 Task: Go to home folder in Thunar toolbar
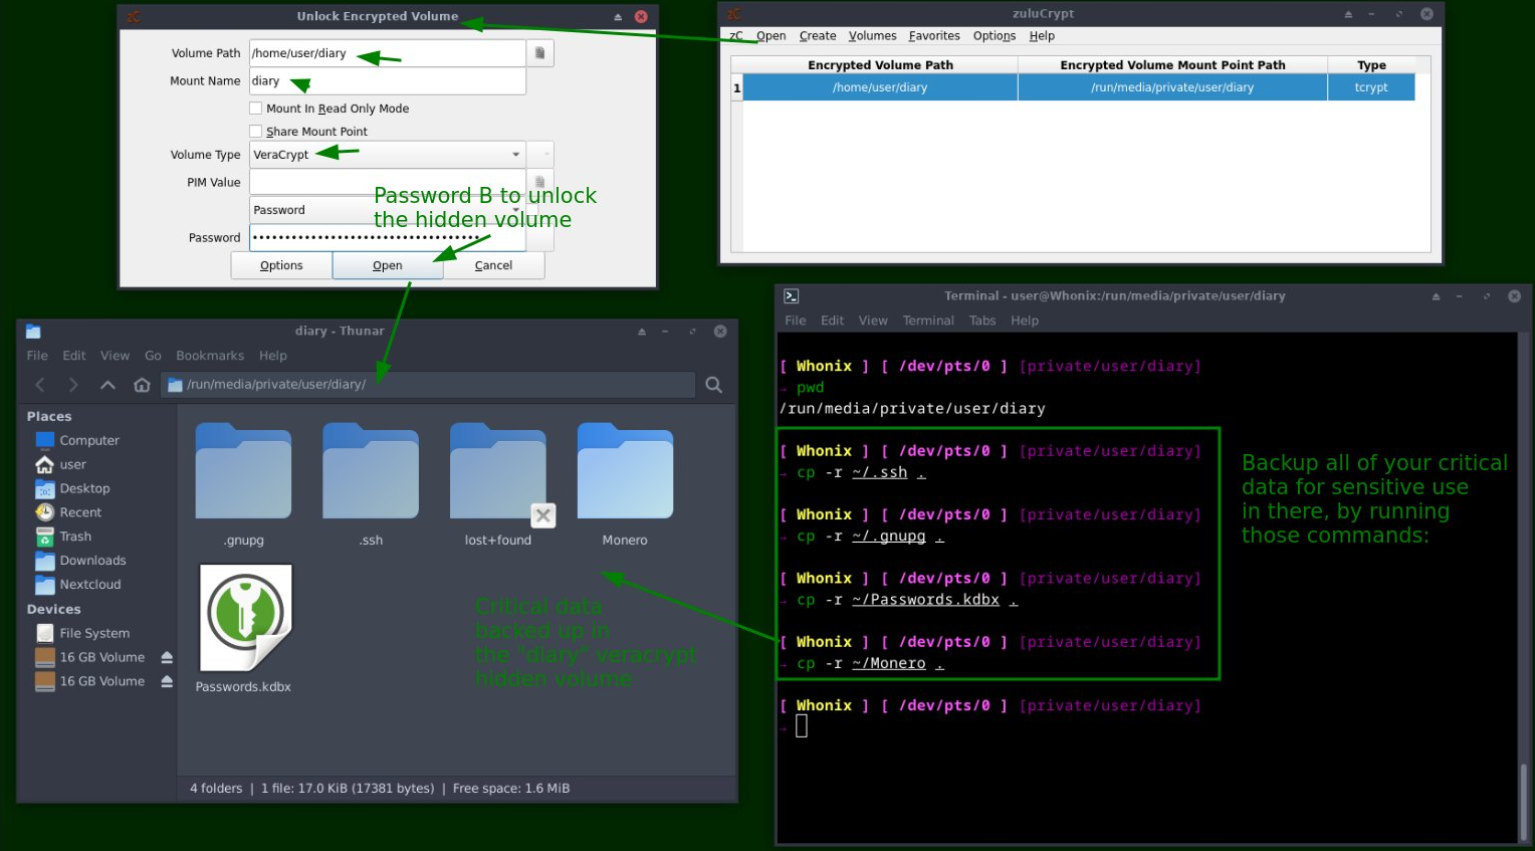pyautogui.click(x=142, y=385)
